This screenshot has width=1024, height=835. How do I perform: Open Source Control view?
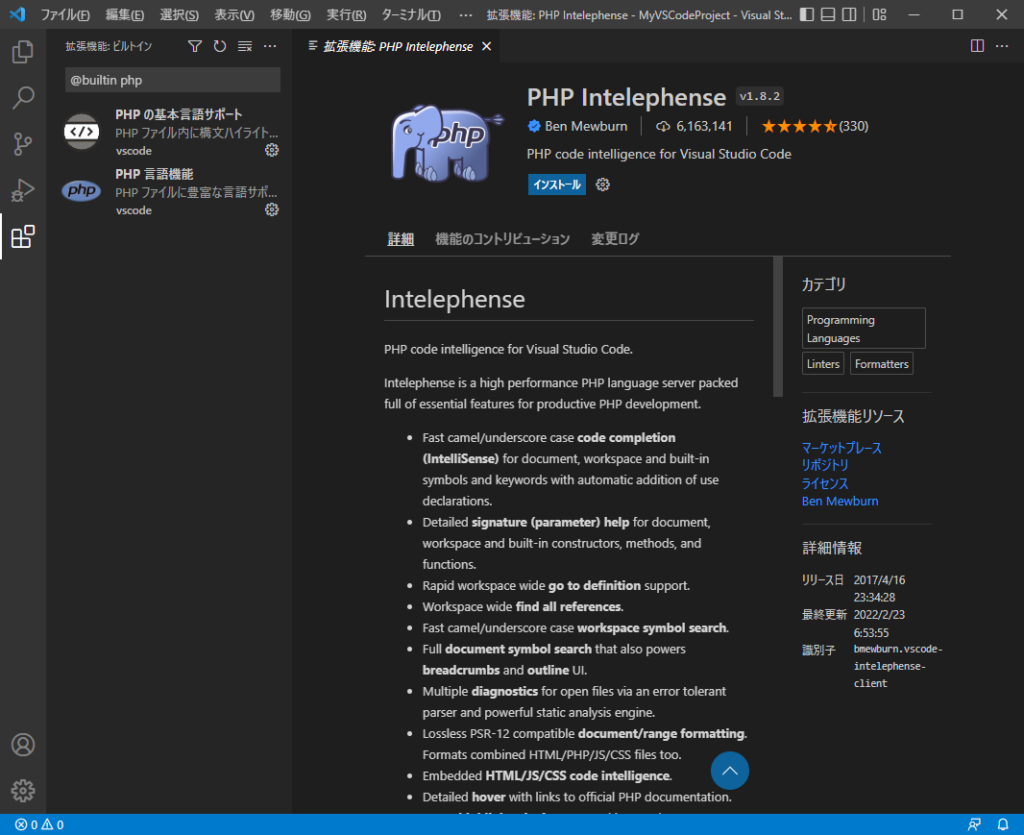(23, 144)
